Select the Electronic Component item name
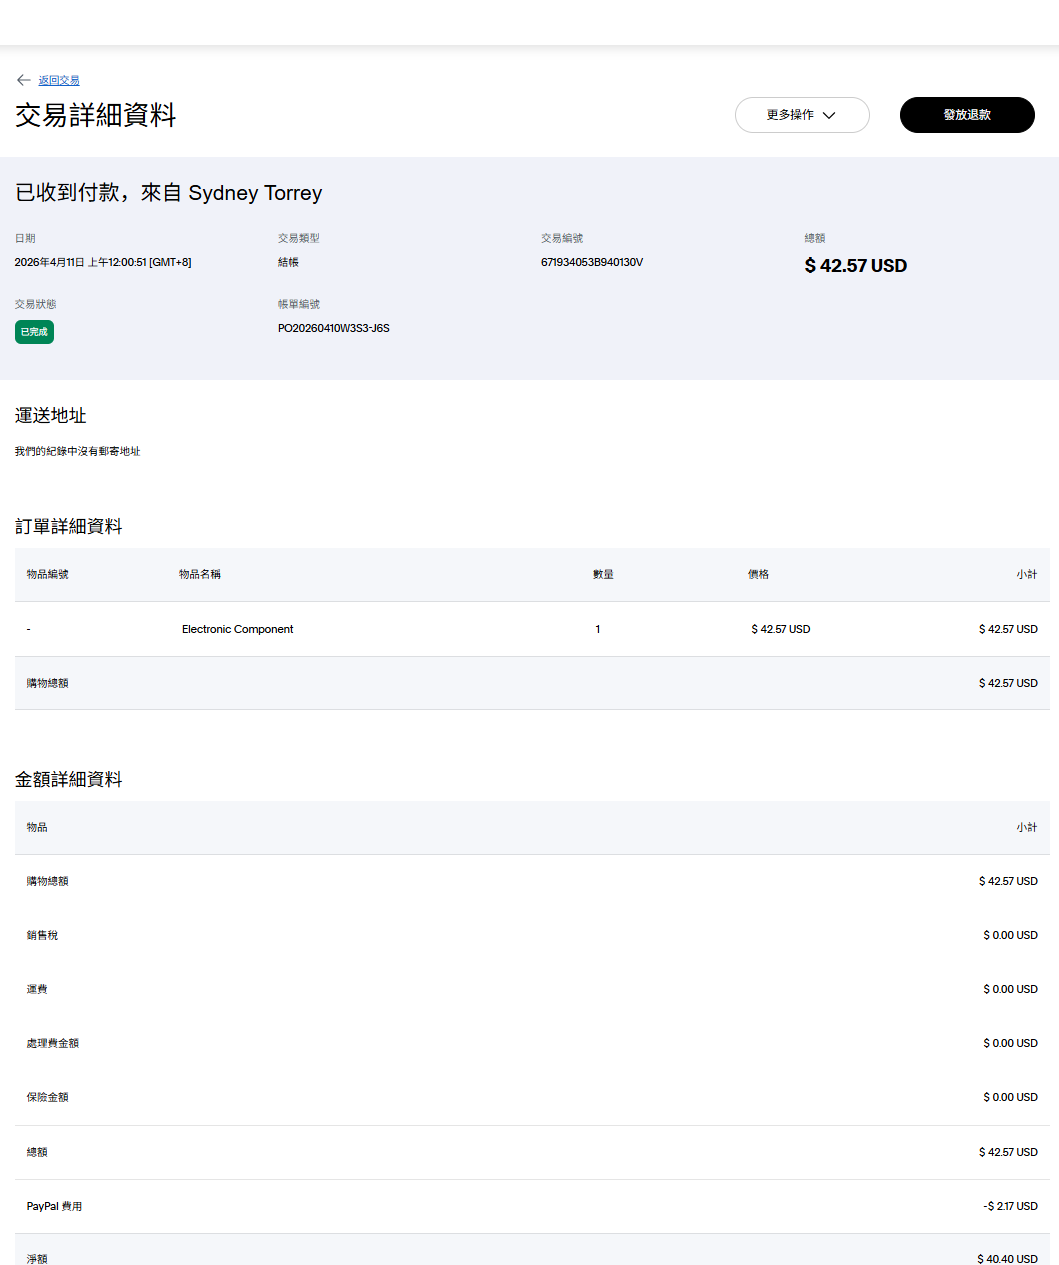Screen dimensions: 1059x1265 tap(237, 629)
